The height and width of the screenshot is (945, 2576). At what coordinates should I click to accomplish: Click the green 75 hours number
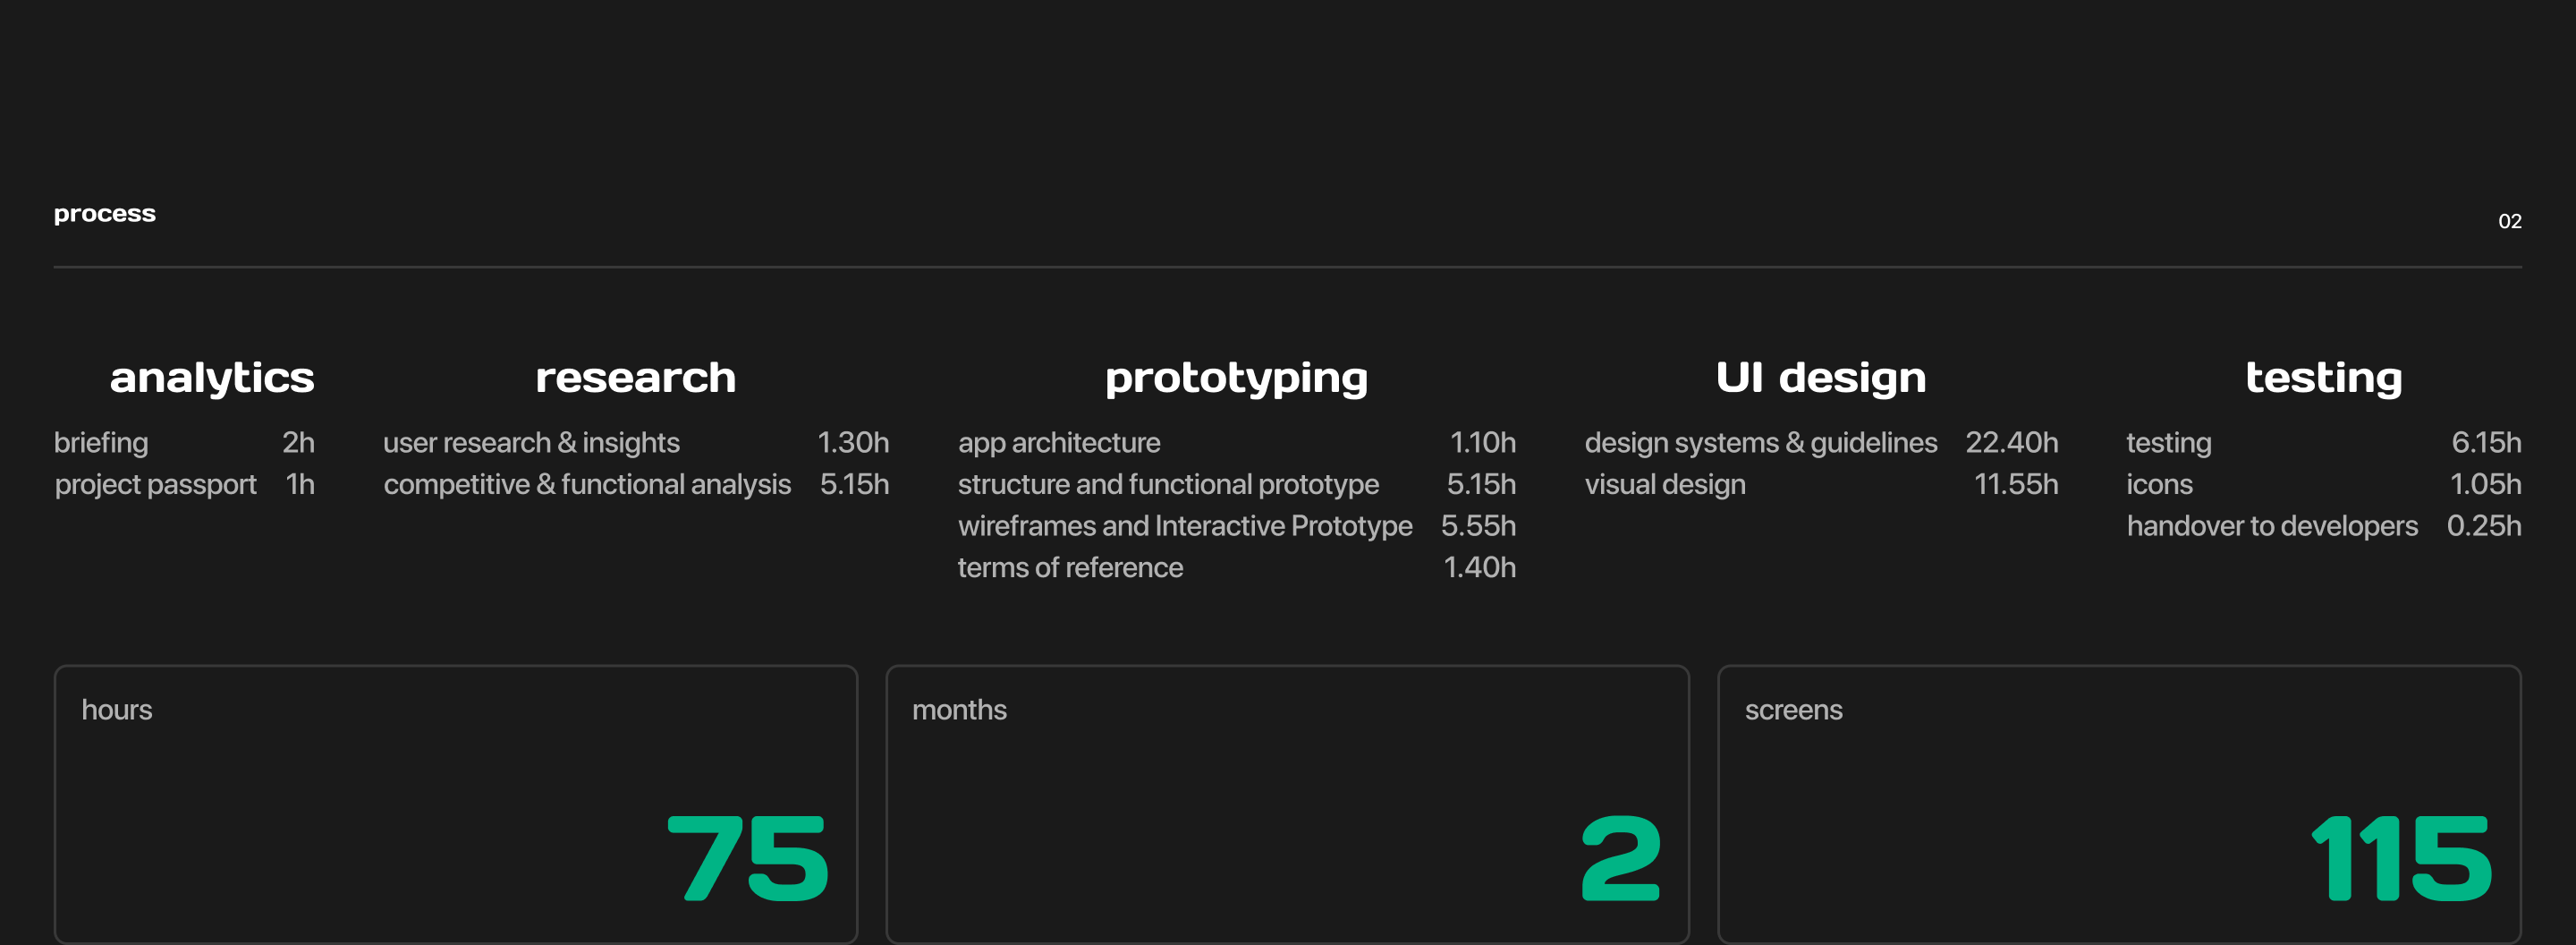(747, 858)
